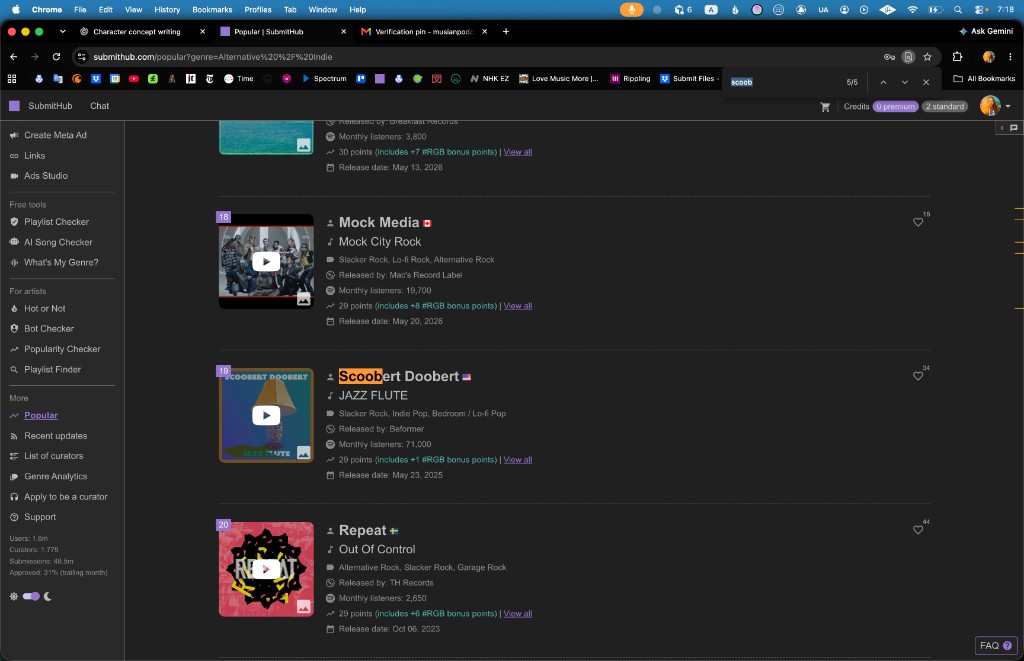Open Playlist Finder tool
The width and height of the screenshot is (1024, 661).
[52, 369]
